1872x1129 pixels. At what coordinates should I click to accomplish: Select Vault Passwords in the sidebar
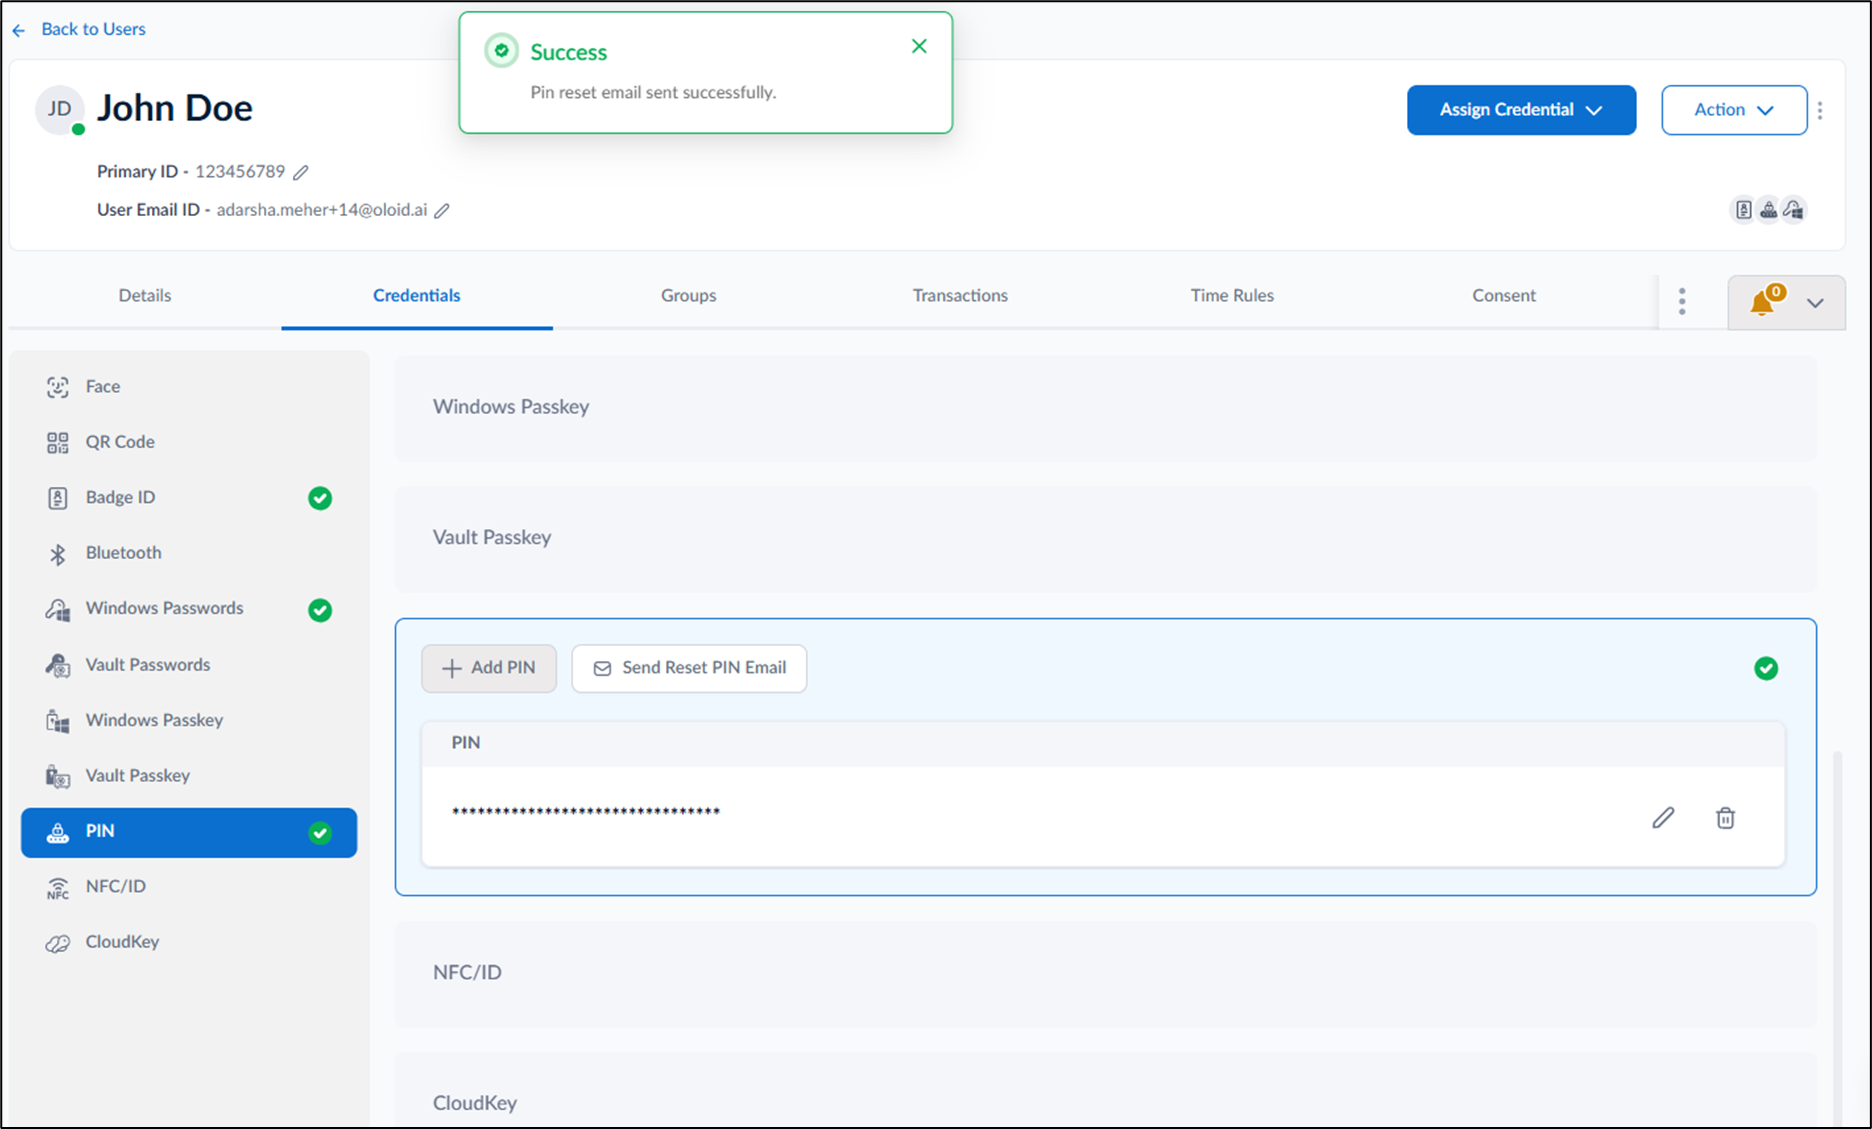(x=189, y=664)
